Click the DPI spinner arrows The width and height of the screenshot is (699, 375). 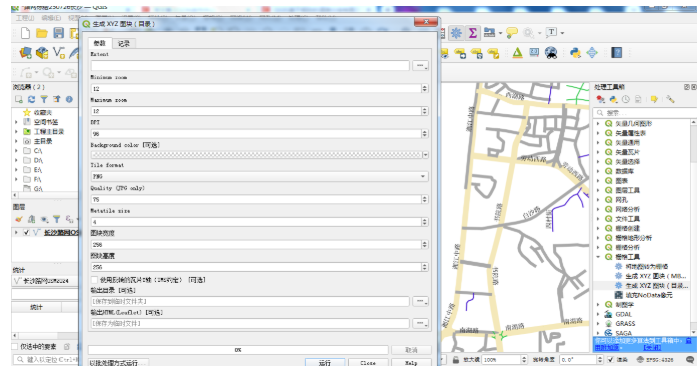point(424,133)
